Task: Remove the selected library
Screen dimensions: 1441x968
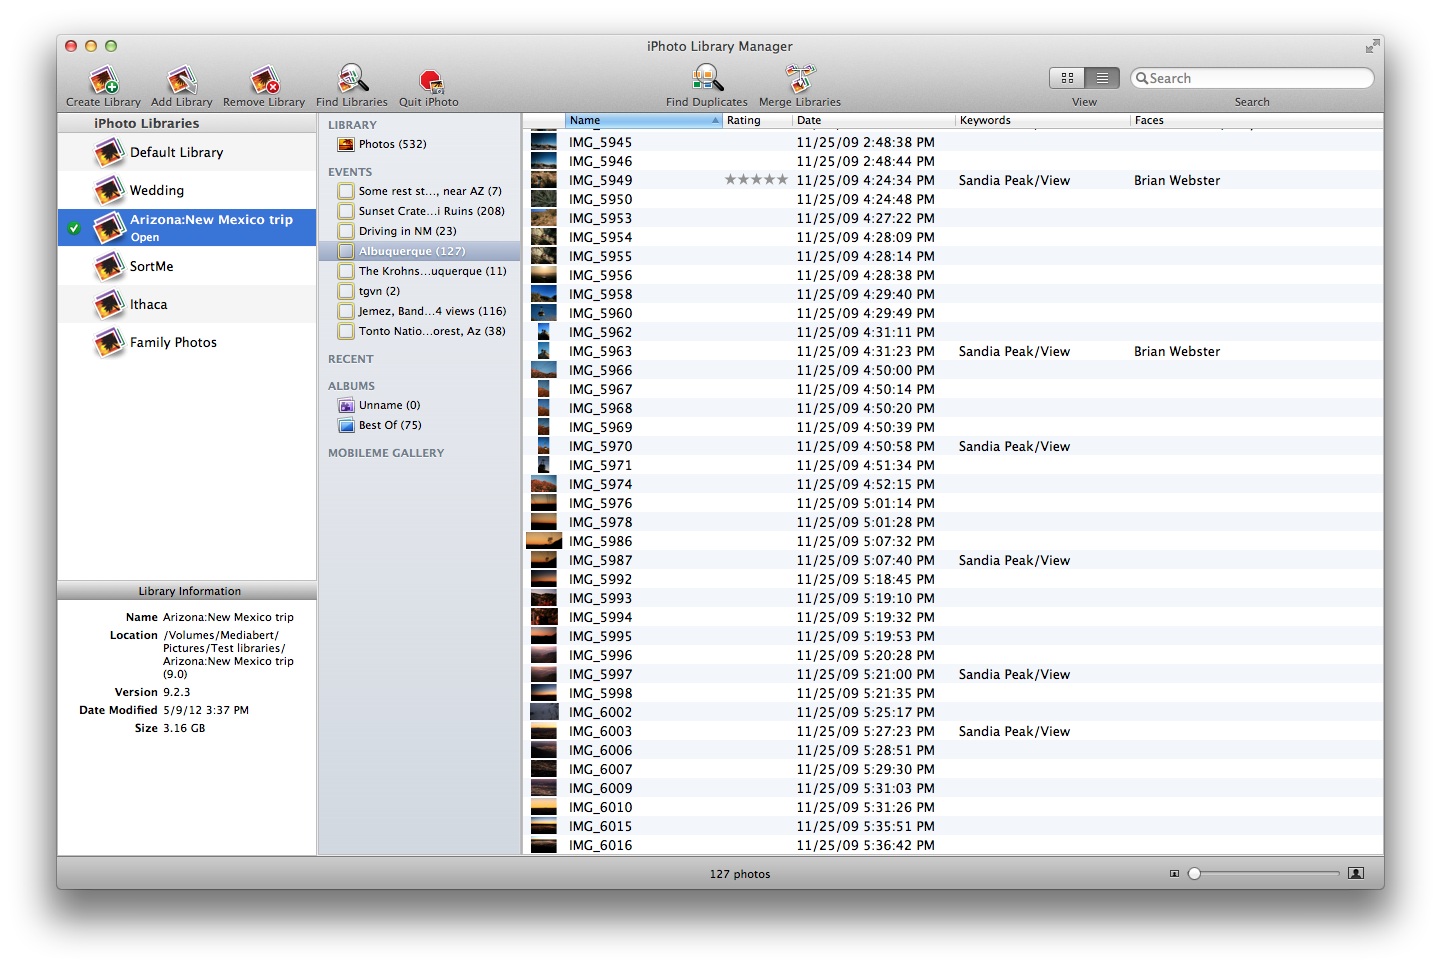Action: coord(263,84)
